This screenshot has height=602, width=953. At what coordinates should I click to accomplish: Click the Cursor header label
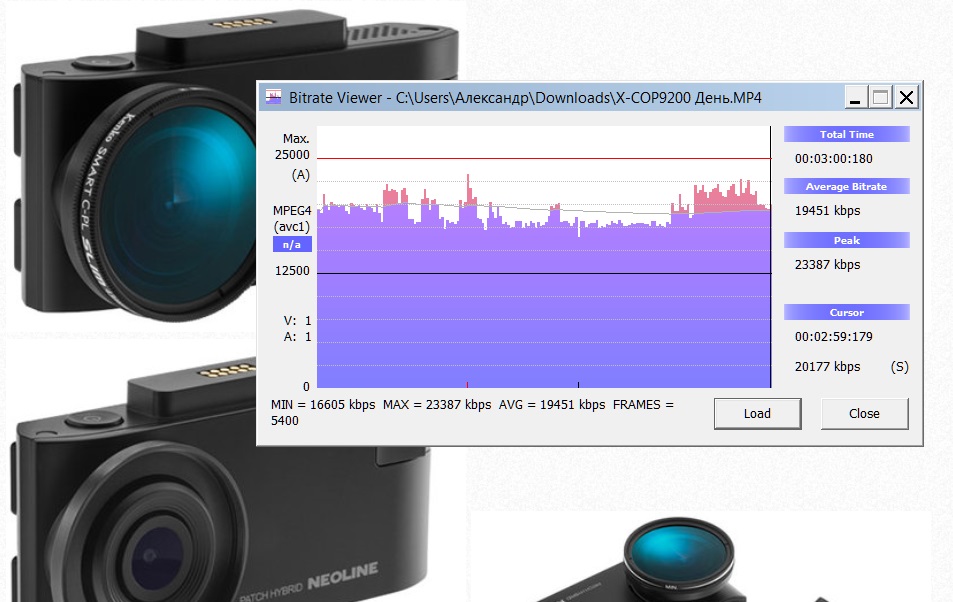(x=846, y=312)
